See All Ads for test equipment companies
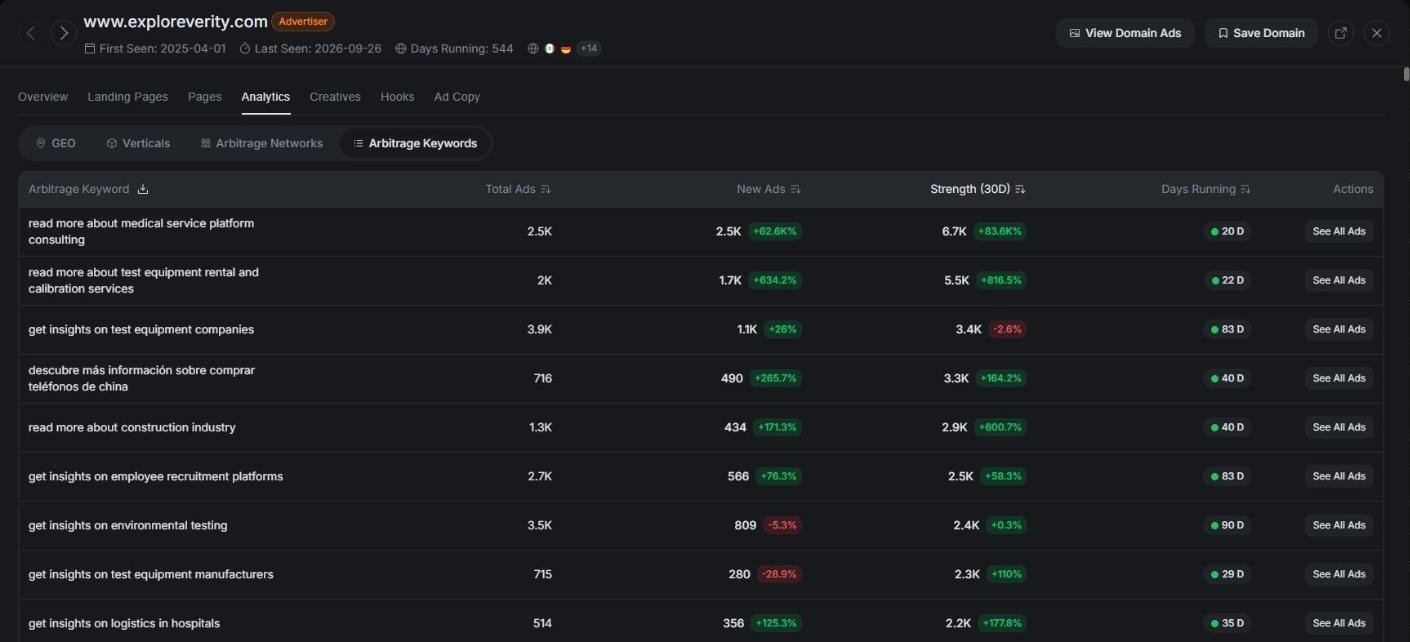This screenshot has height=642, width=1410. 1339,329
